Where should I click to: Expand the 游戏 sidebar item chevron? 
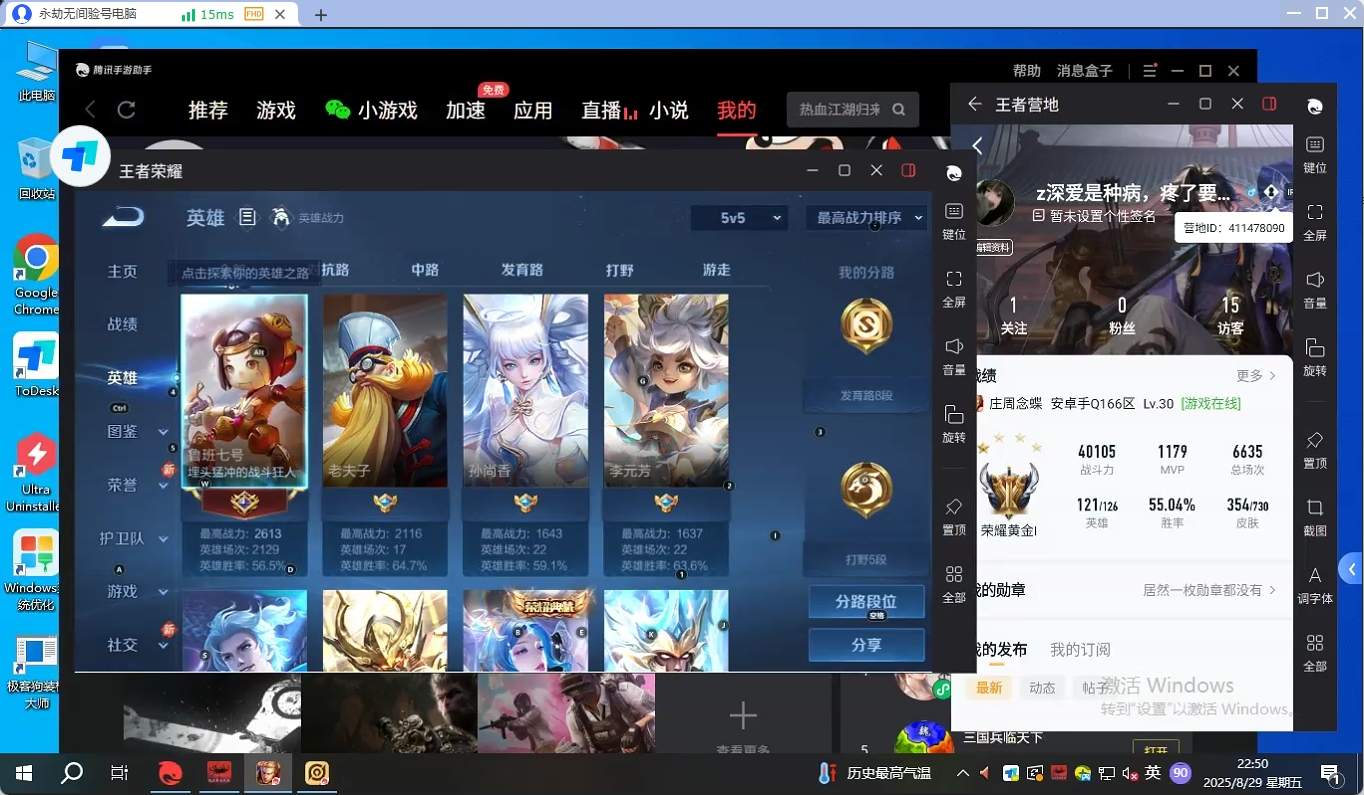pos(163,592)
